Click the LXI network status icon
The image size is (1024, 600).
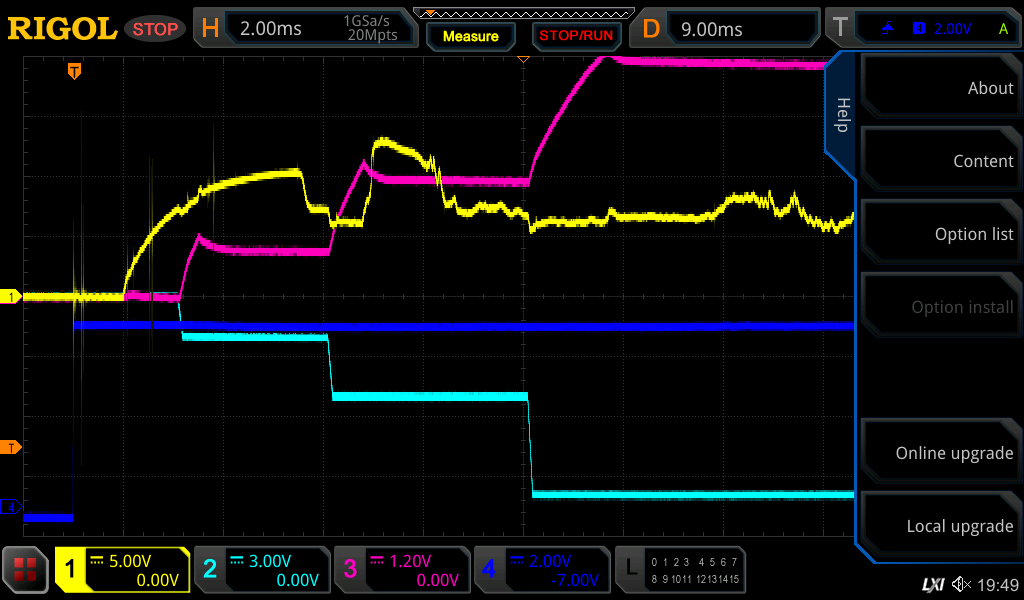(x=932, y=584)
